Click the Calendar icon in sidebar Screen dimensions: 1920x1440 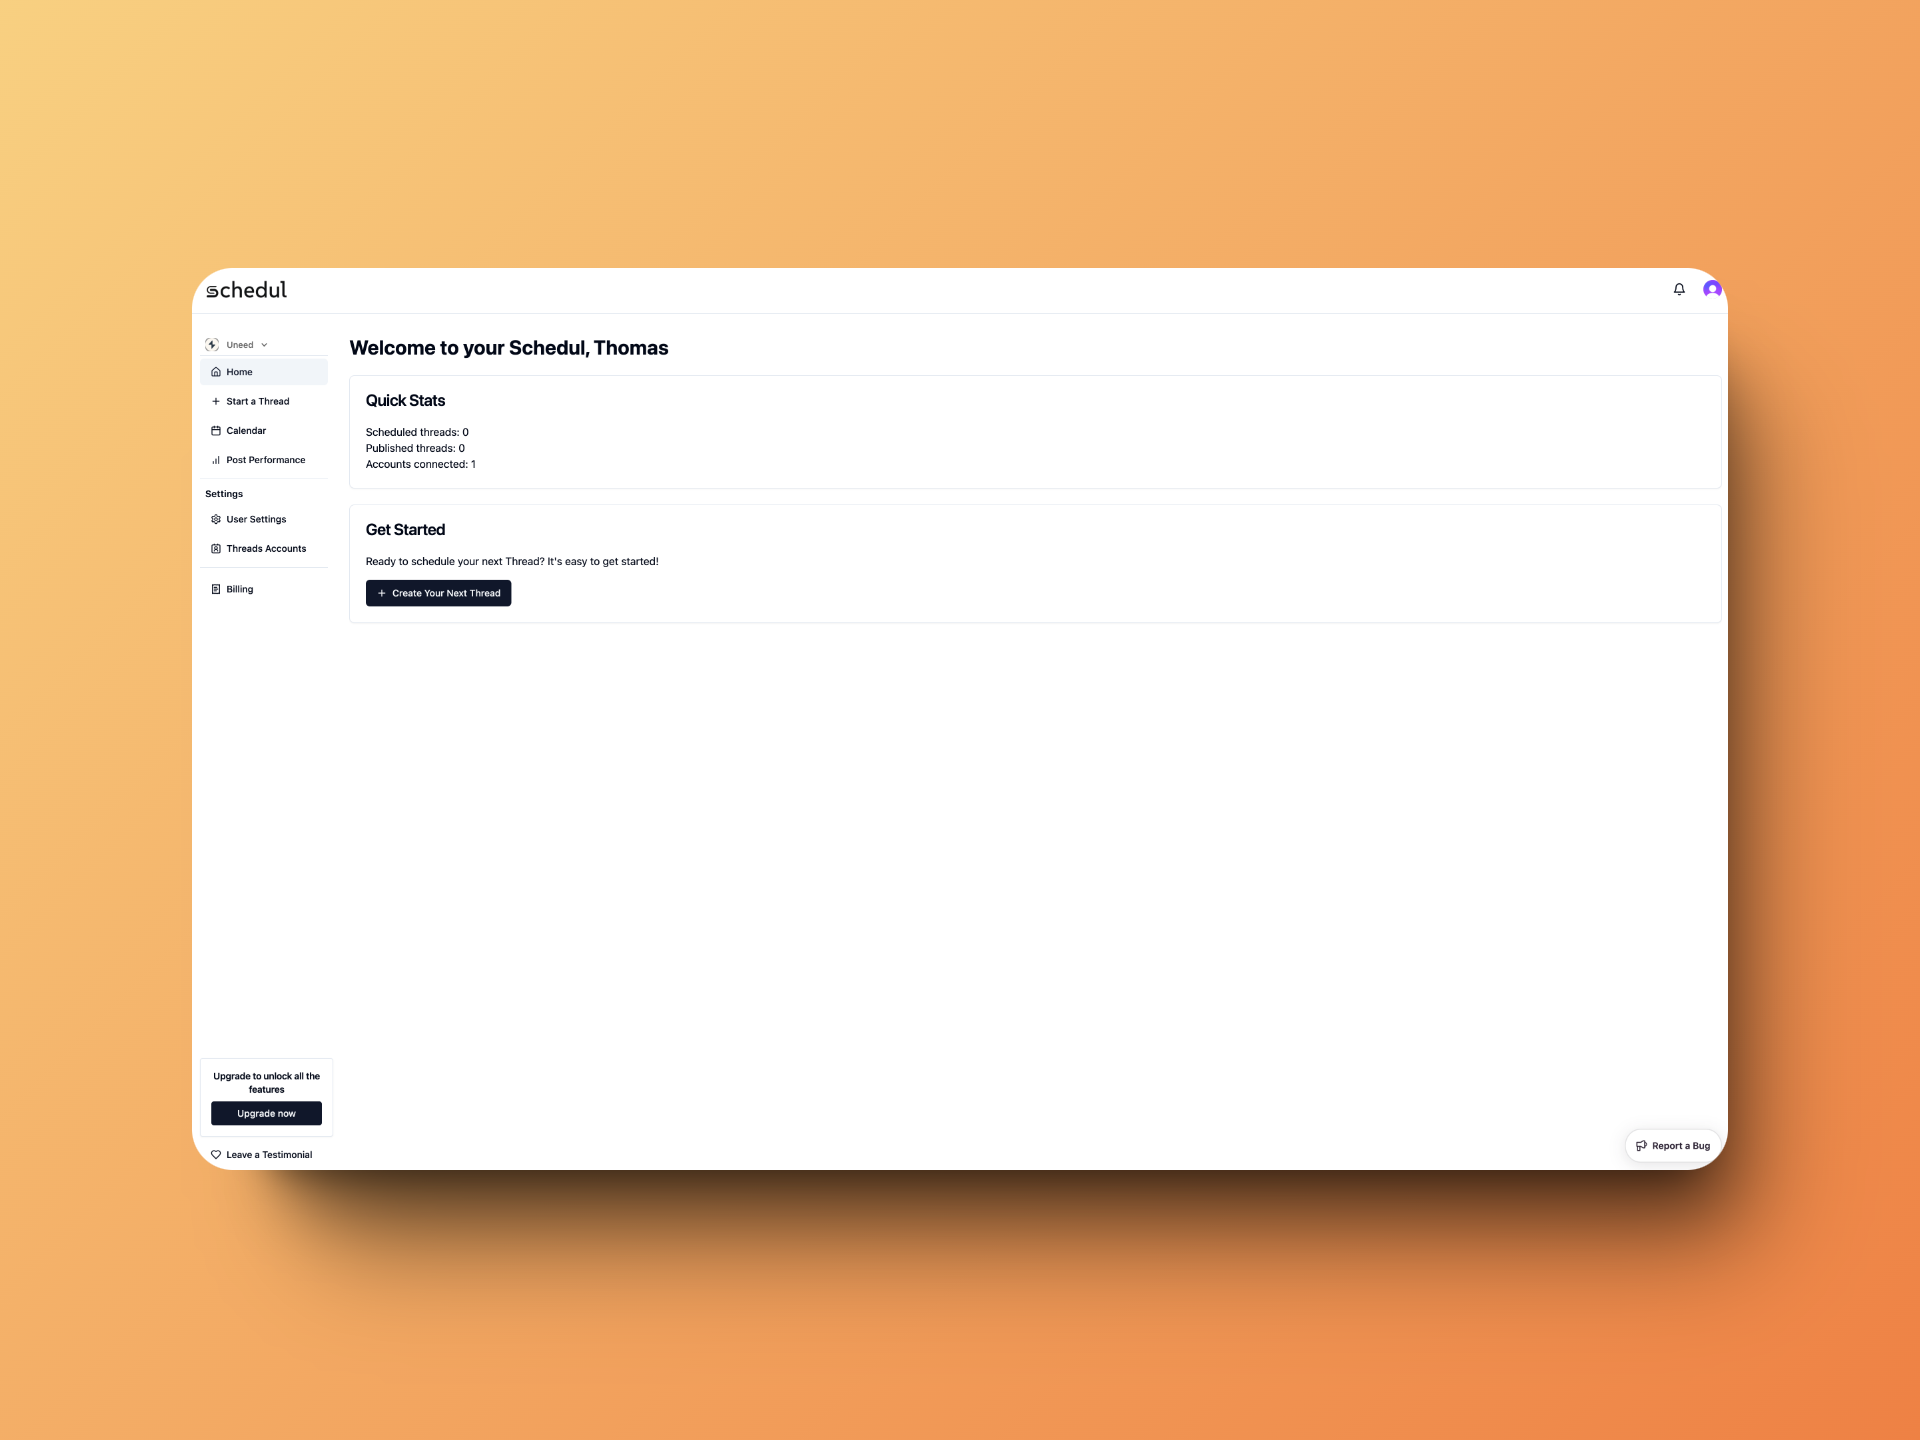pos(216,430)
